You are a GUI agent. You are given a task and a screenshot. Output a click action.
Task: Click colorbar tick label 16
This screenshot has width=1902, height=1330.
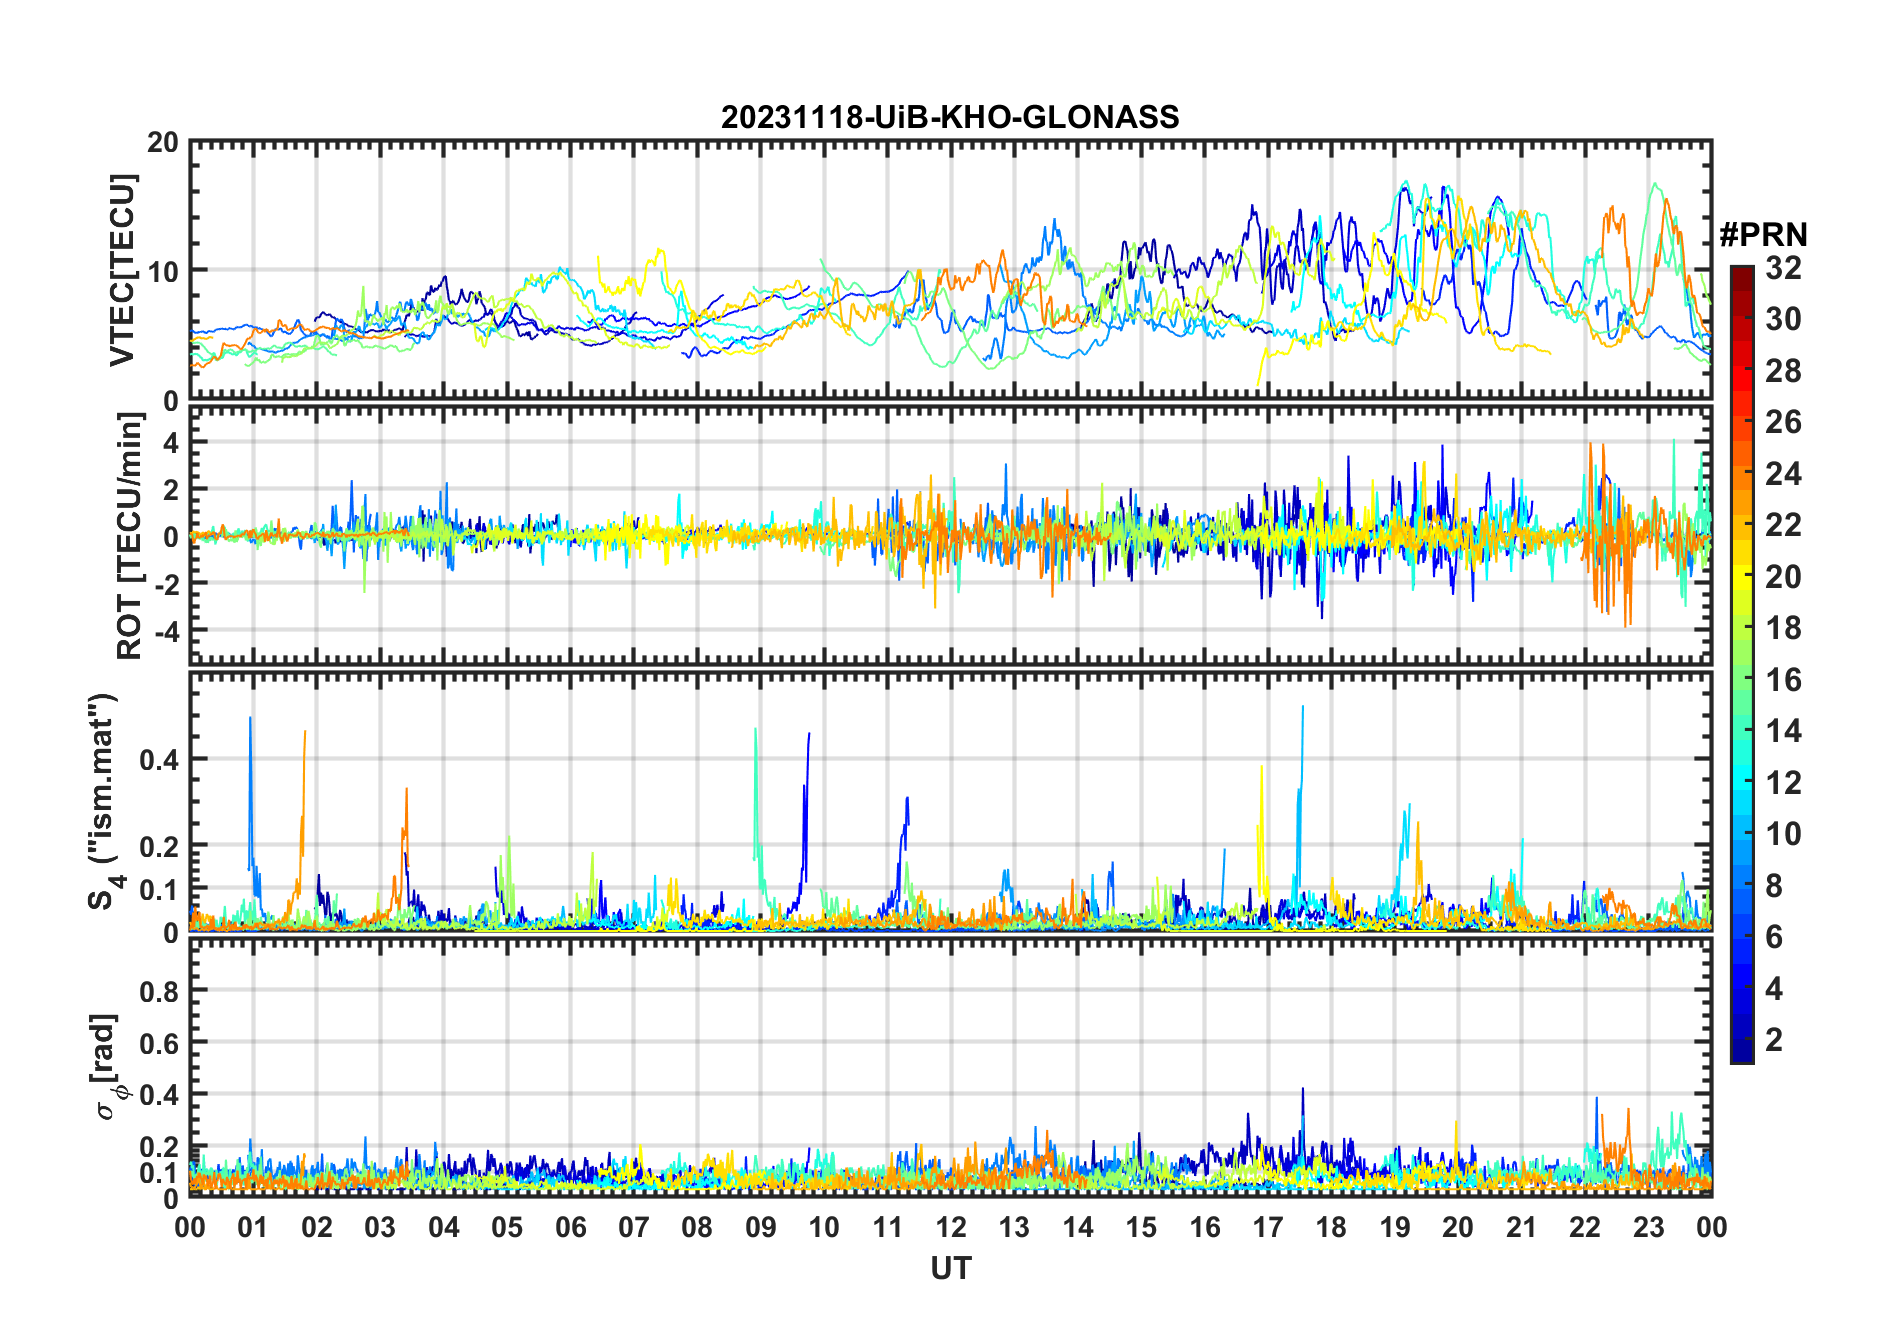1783,680
